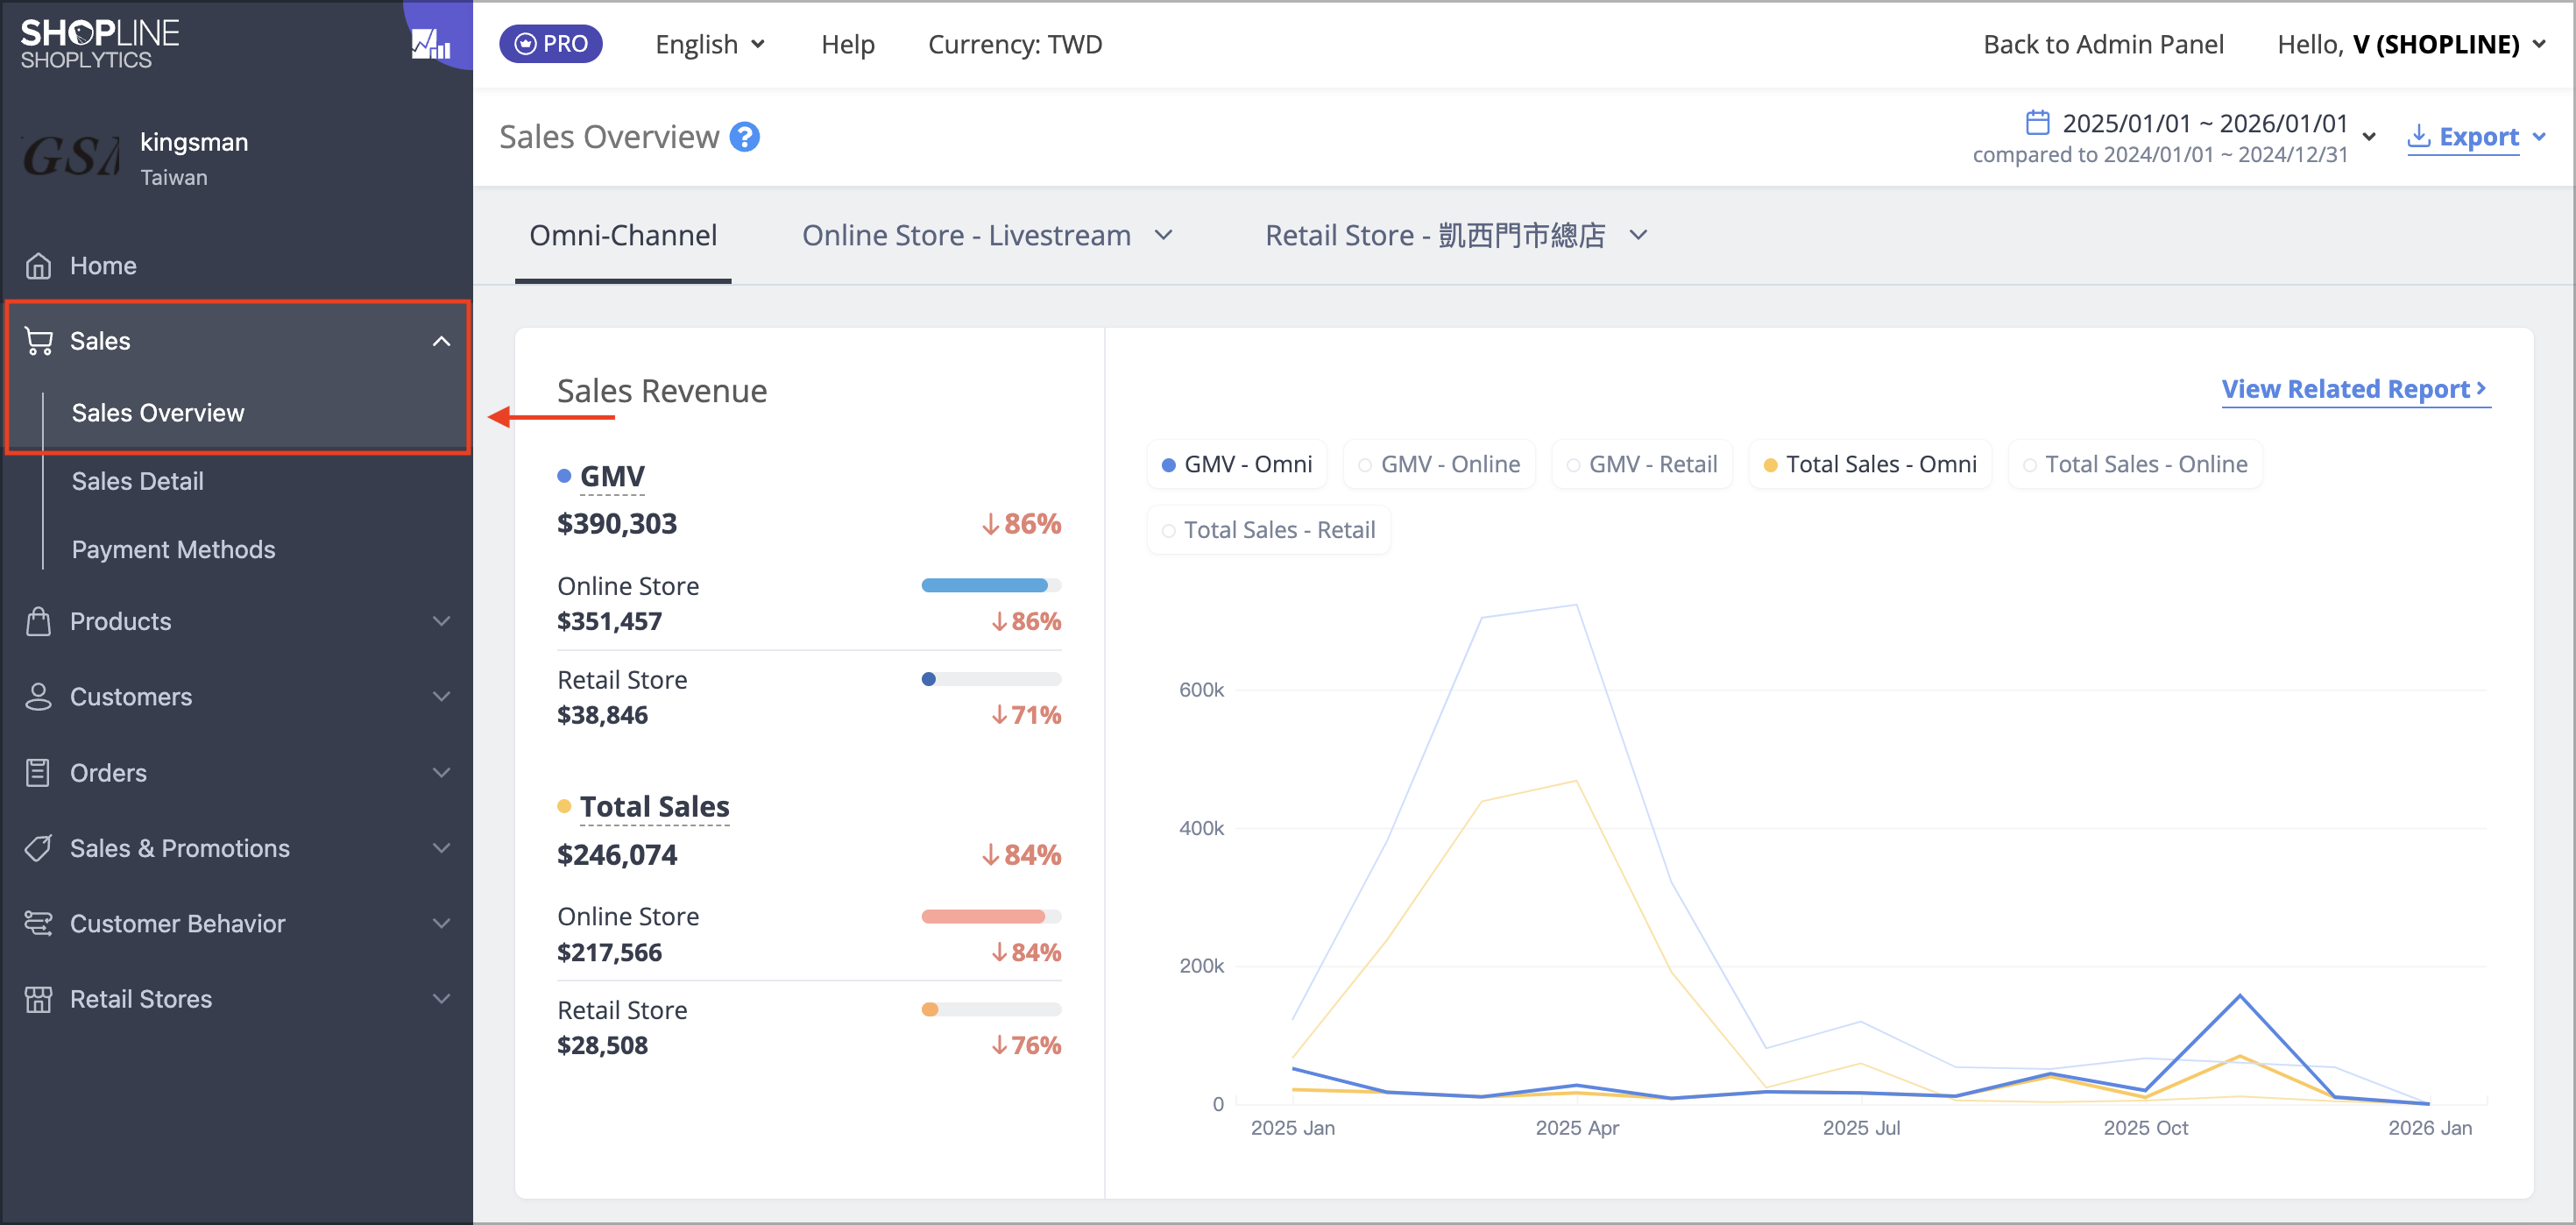
Task: Switch to Online Store - Livestream tab
Action: tap(986, 235)
